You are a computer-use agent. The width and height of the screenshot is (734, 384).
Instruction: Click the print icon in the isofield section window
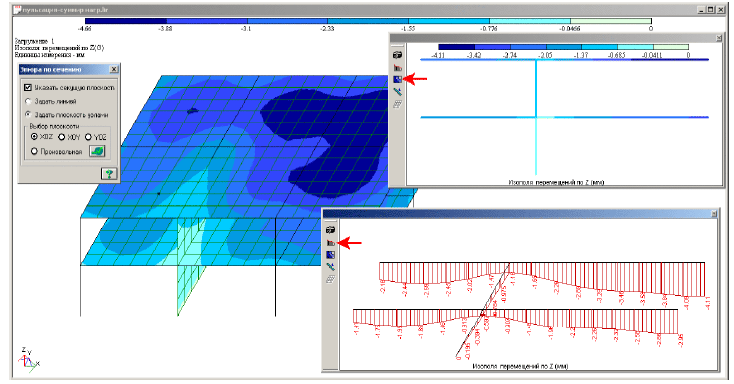click(x=397, y=55)
